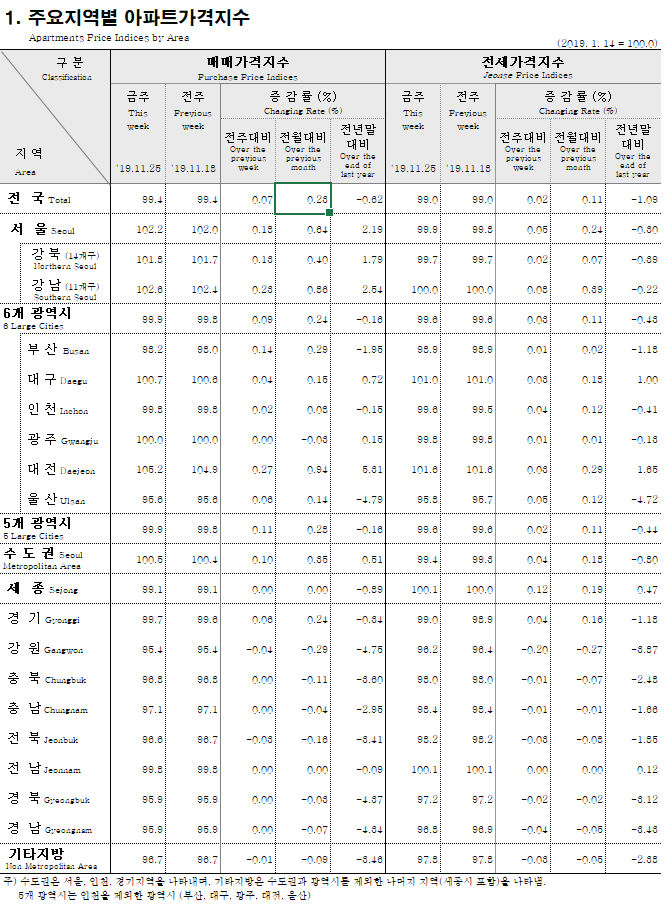Select Southern Seoul purchase this-week index 102.6

coord(150,289)
